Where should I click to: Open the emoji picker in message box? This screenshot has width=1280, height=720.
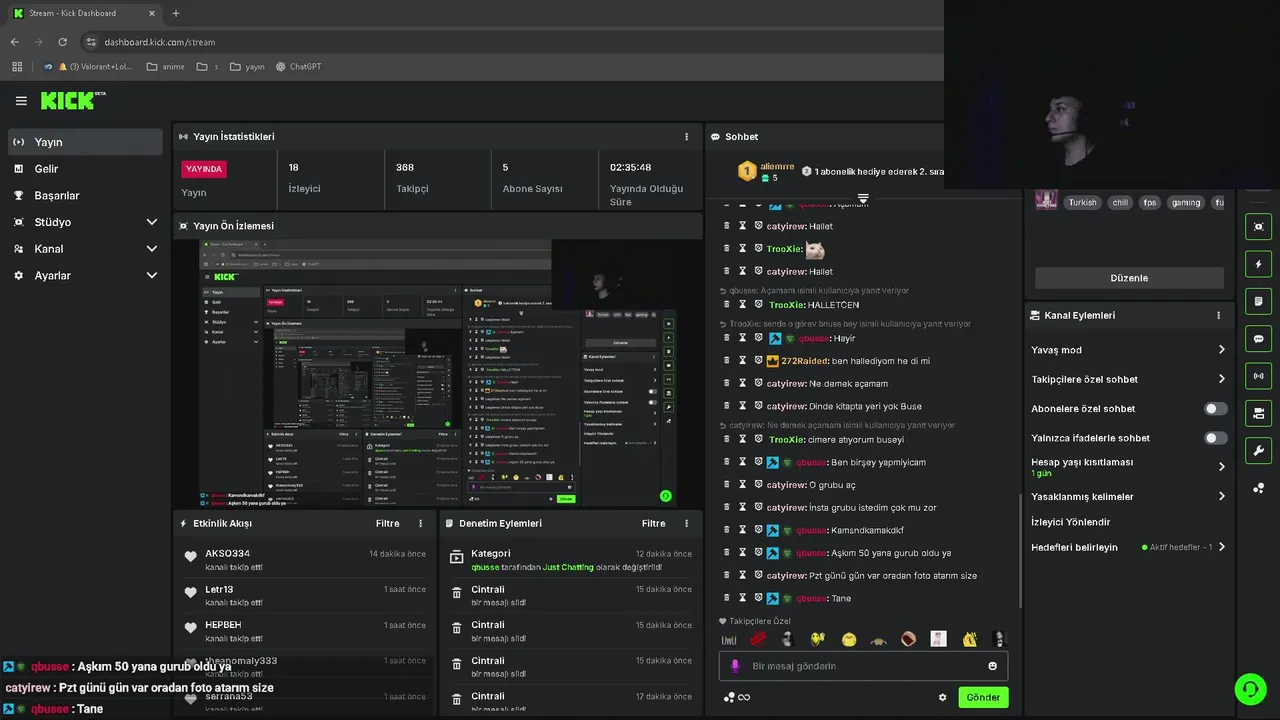pyautogui.click(x=992, y=666)
